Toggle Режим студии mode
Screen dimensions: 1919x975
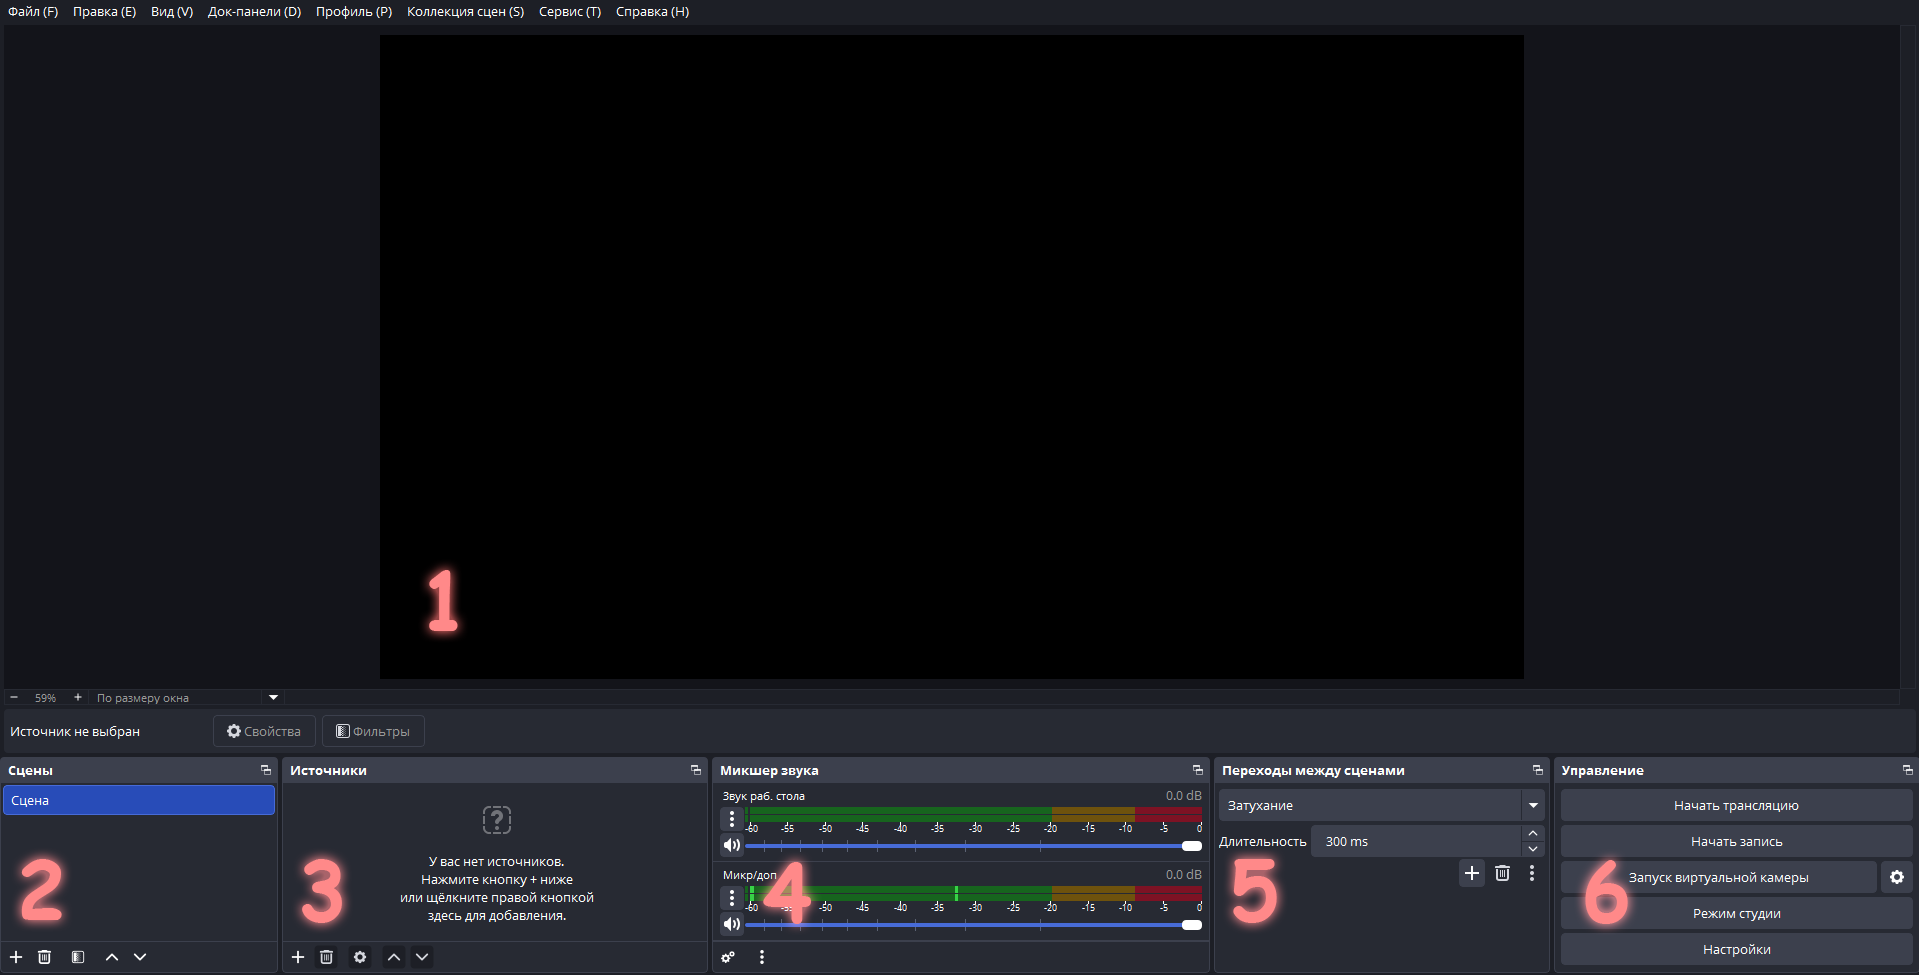[x=1736, y=913]
